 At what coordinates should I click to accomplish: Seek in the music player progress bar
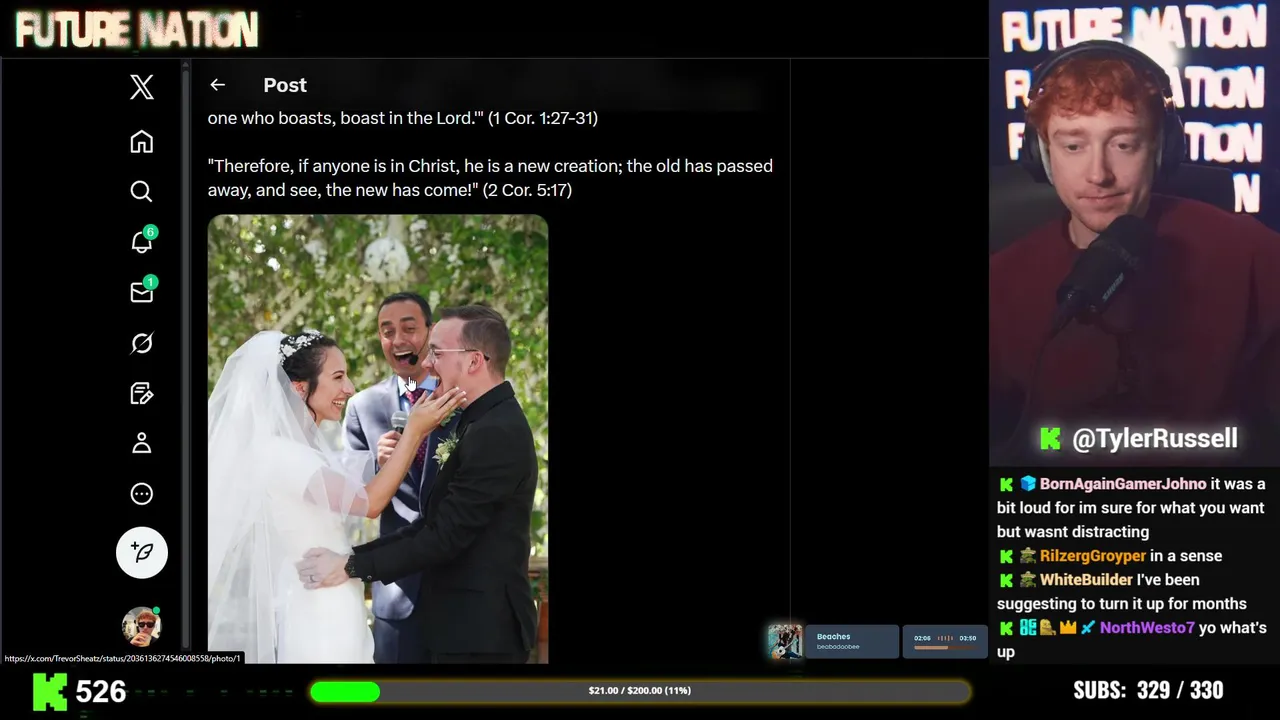point(945,647)
